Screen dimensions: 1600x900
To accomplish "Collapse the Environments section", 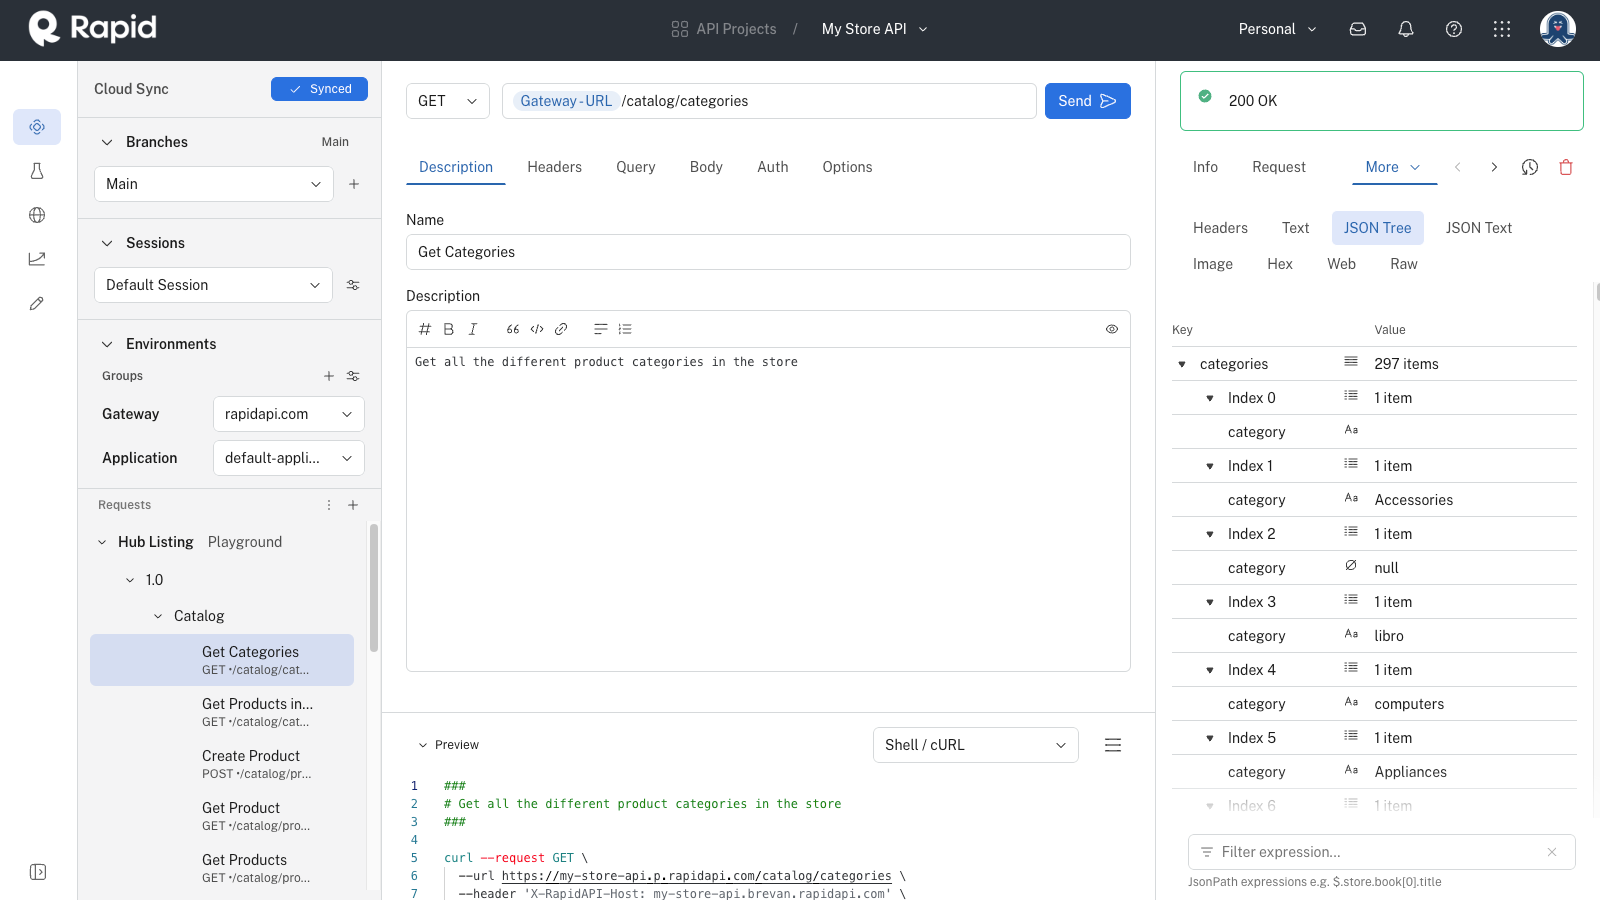I will (x=107, y=344).
